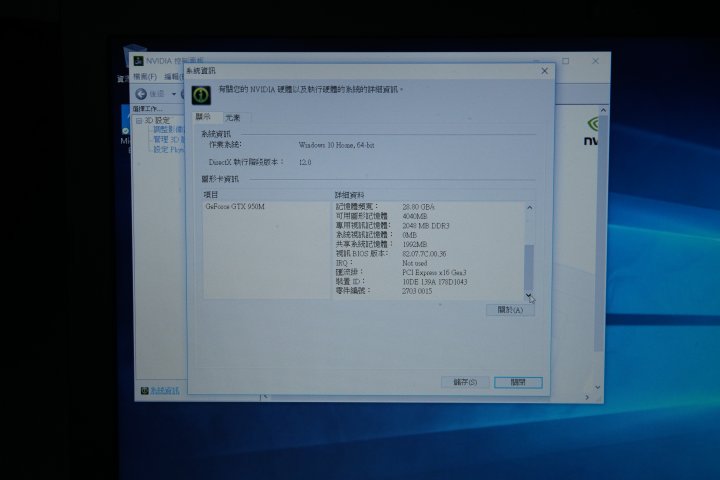720x480 pixels.
Task: Click the 匯流排 value PCI Express x16 Gen3
Action: pyautogui.click(x=434, y=273)
